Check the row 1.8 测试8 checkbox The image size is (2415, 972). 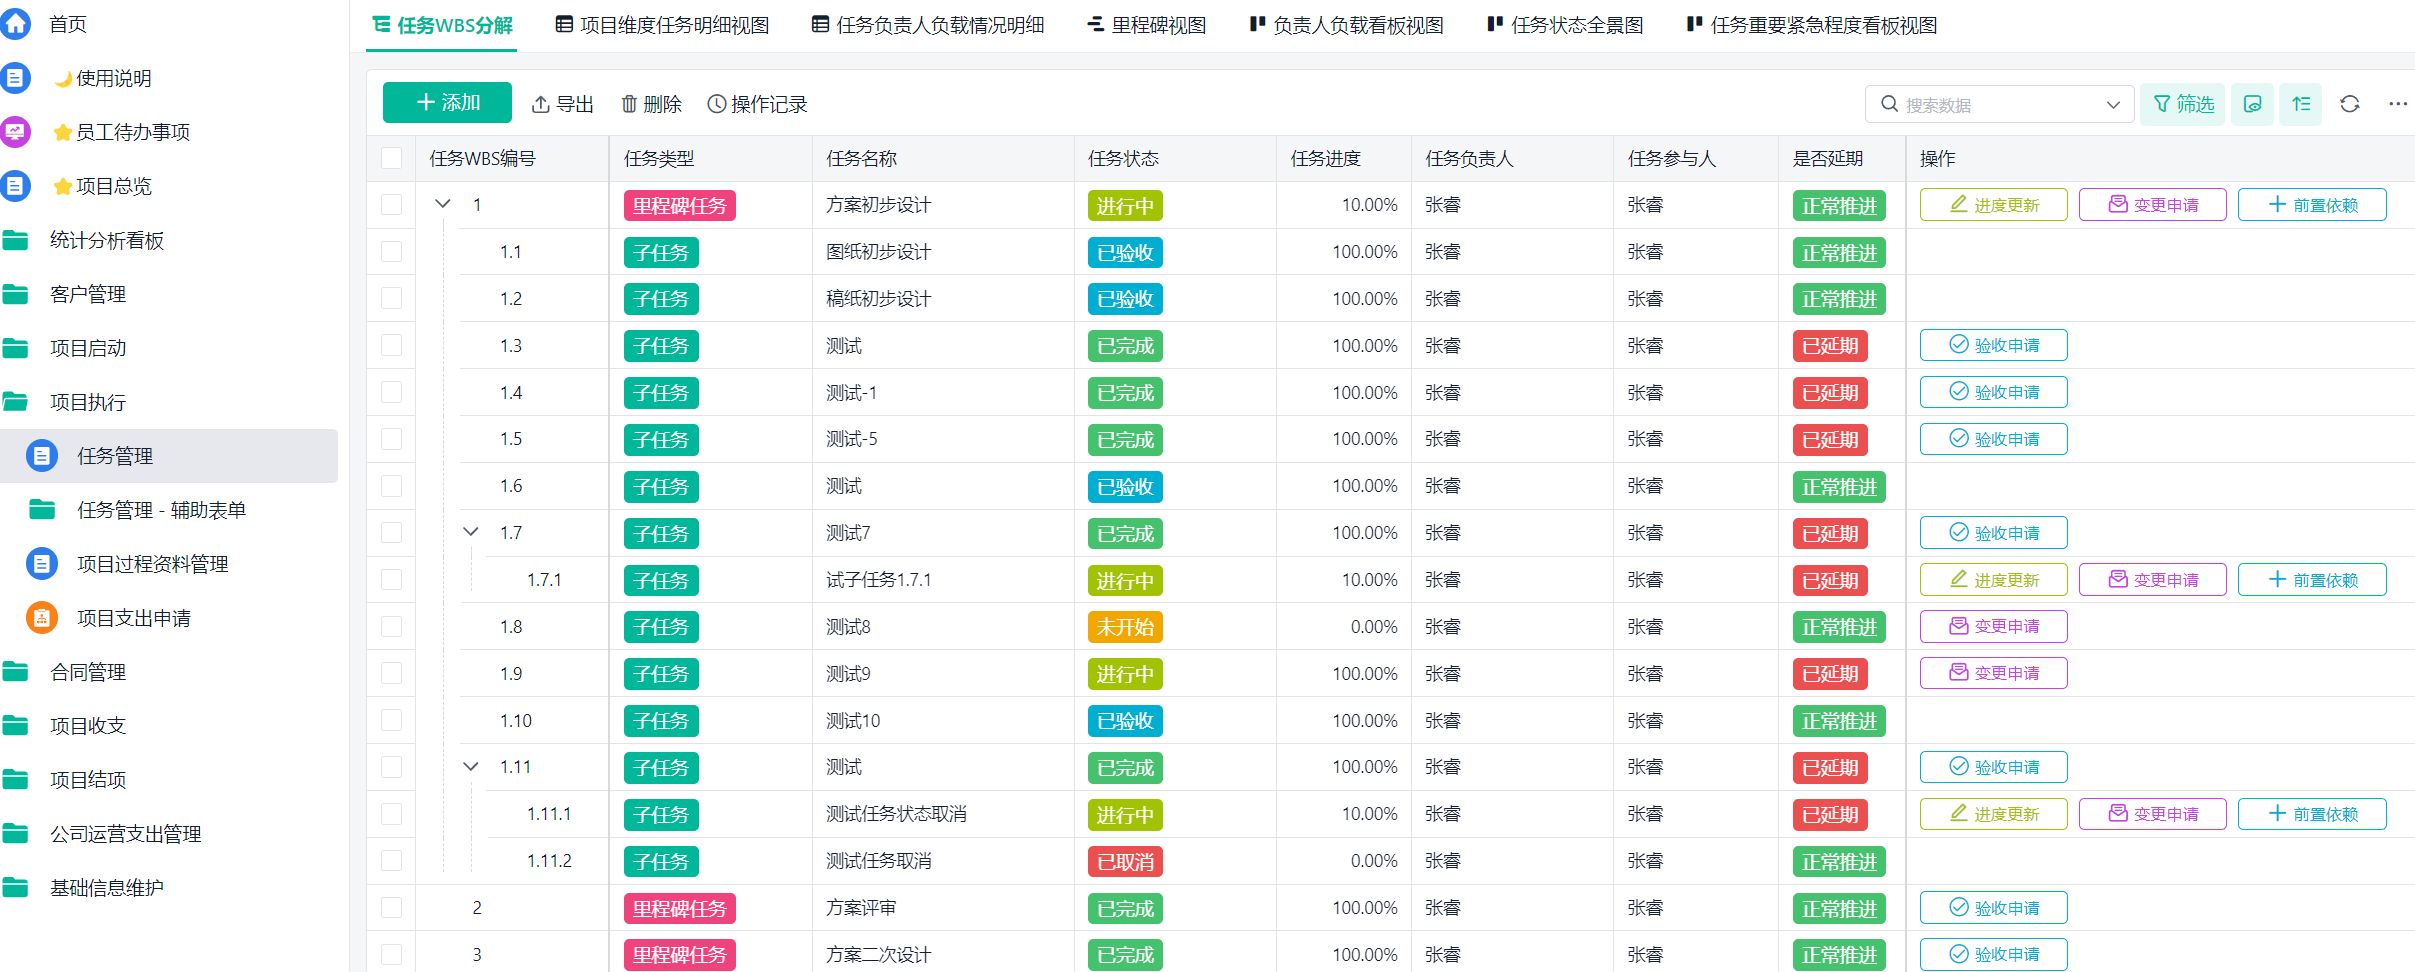pos(391,627)
